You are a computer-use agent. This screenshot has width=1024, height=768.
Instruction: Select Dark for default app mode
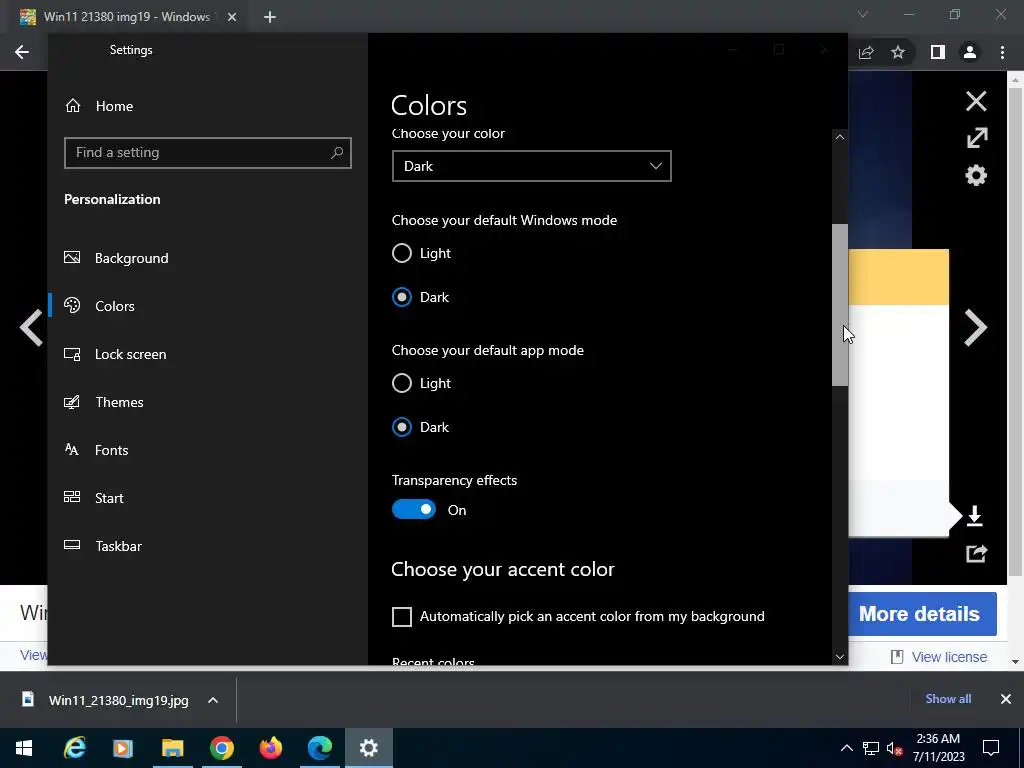tap(421, 427)
